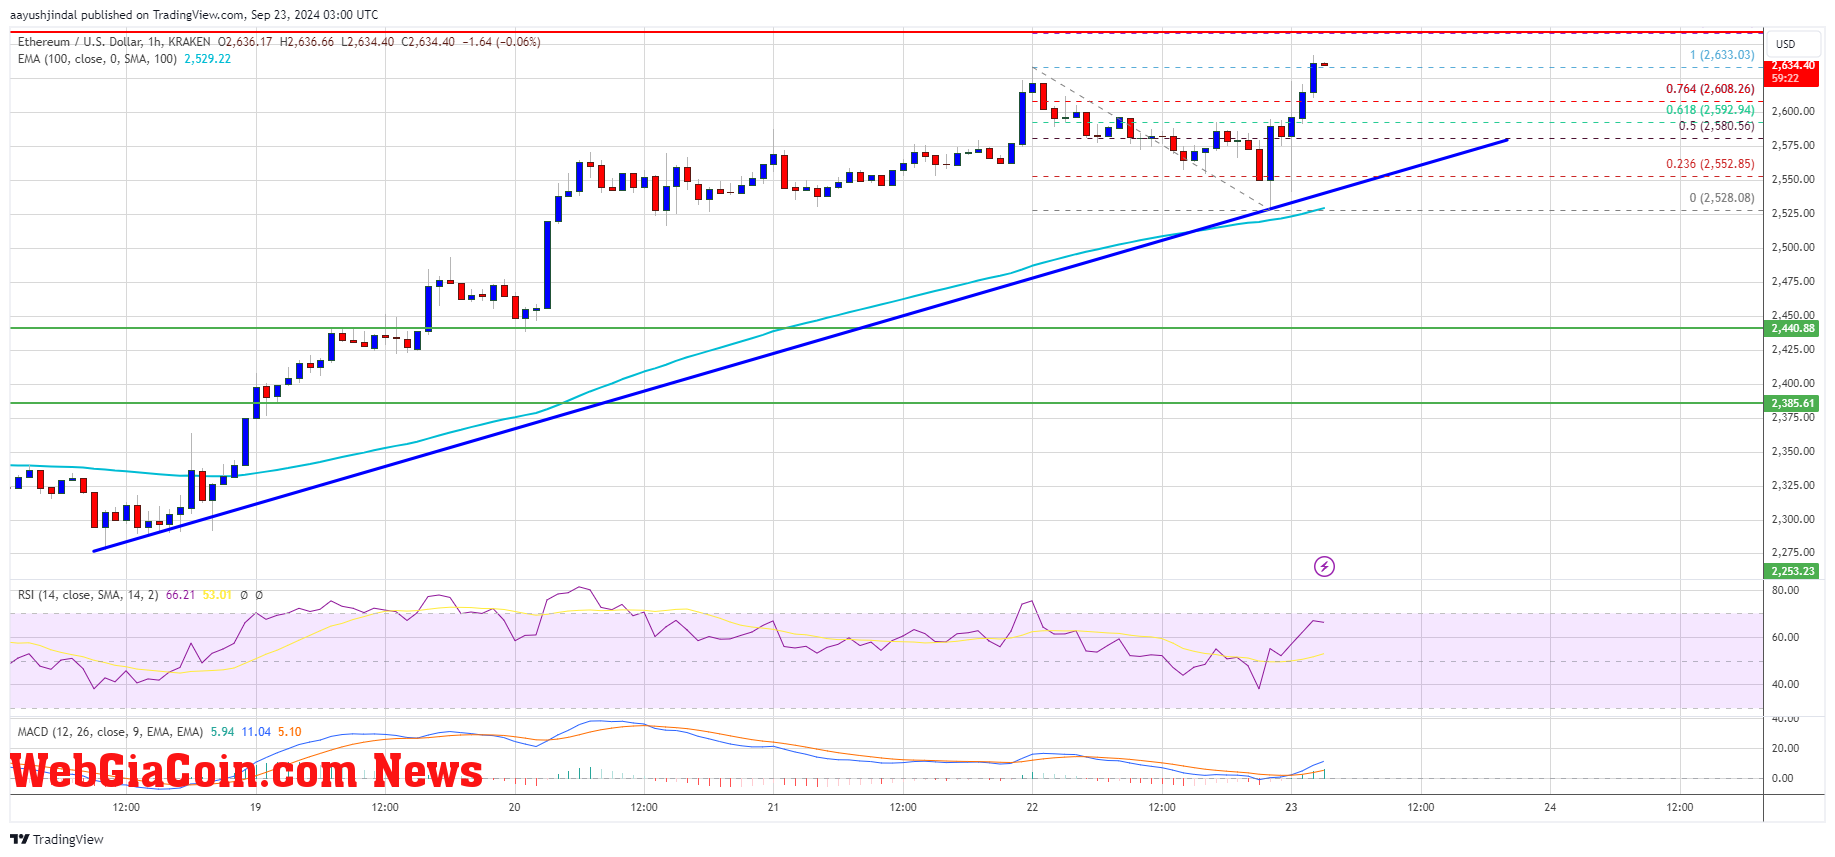Click the 2,300.00 price axis label
The width and height of the screenshot is (1835, 857).
(x=1793, y=519)
